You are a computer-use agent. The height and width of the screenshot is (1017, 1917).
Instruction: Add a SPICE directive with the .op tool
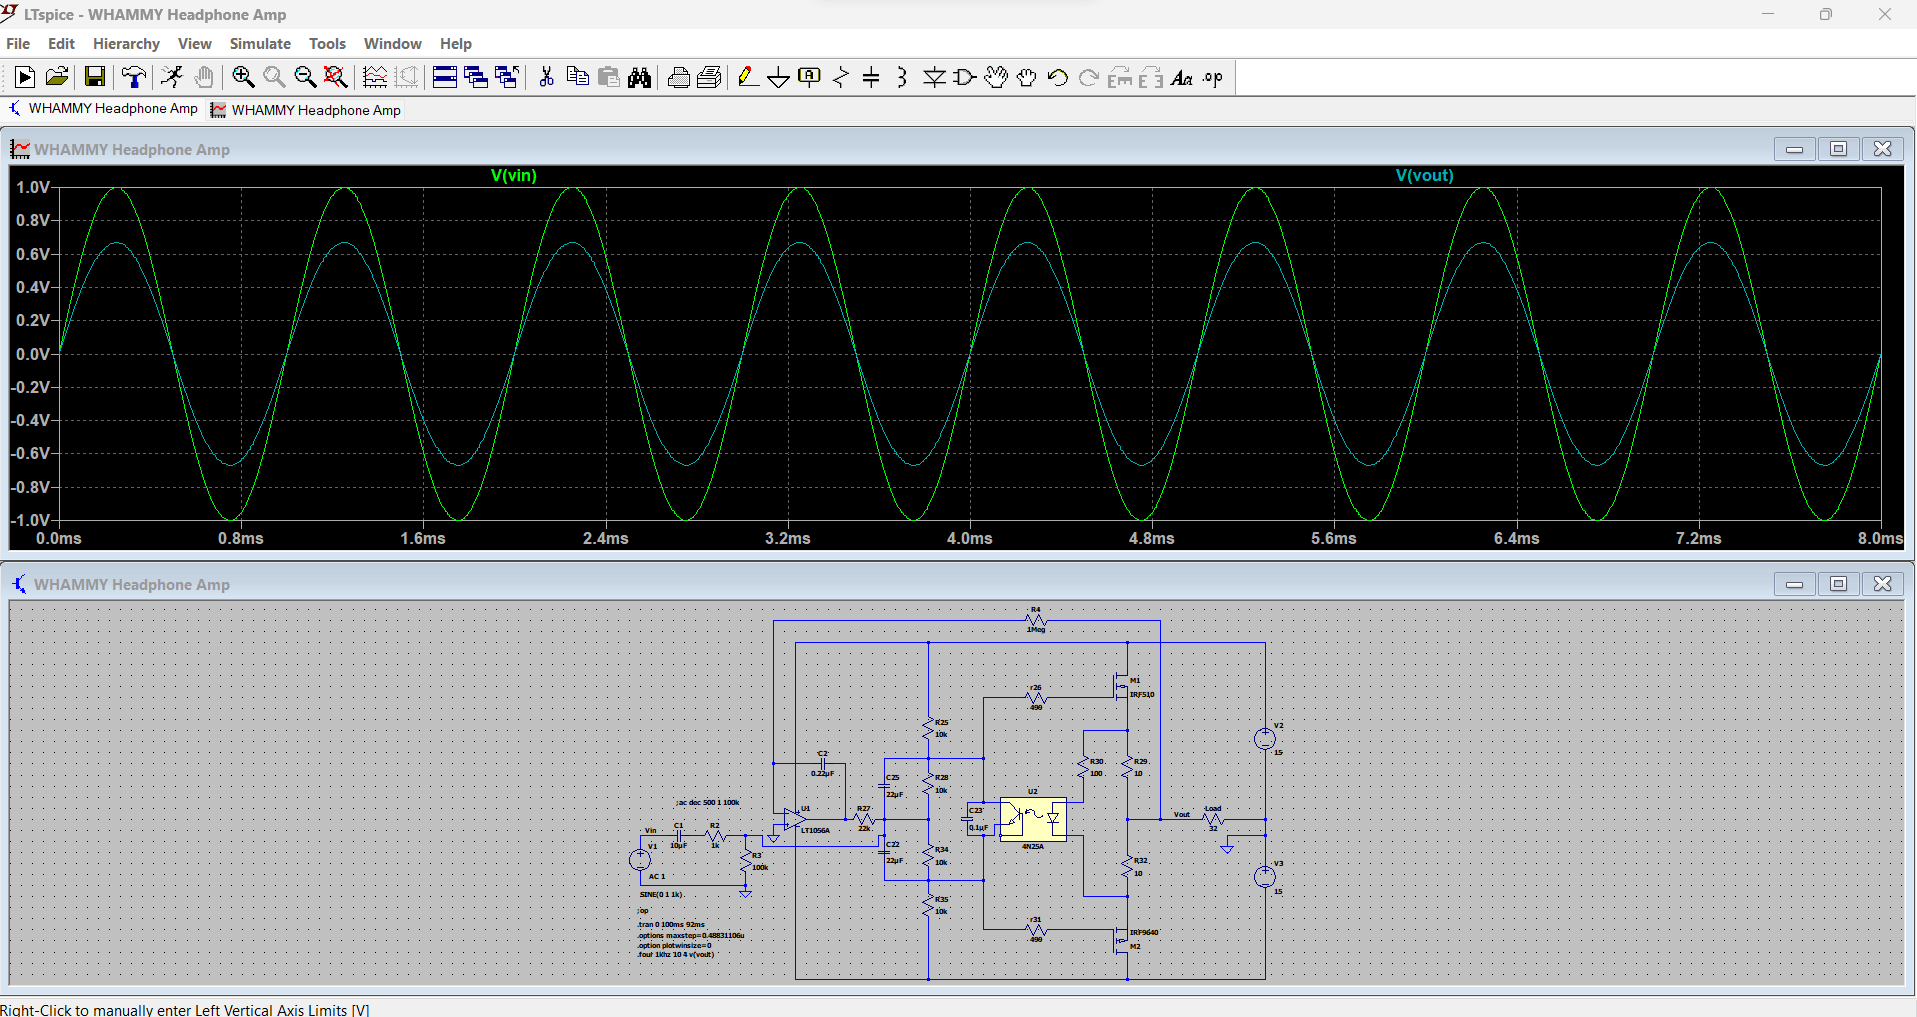[1213, 77]
